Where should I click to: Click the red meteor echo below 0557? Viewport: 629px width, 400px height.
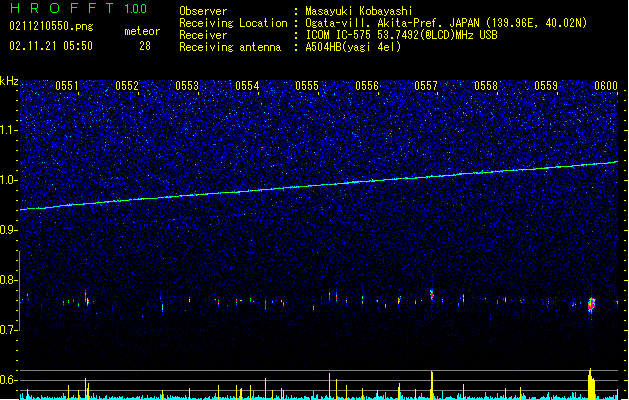[x=432, y=294]
